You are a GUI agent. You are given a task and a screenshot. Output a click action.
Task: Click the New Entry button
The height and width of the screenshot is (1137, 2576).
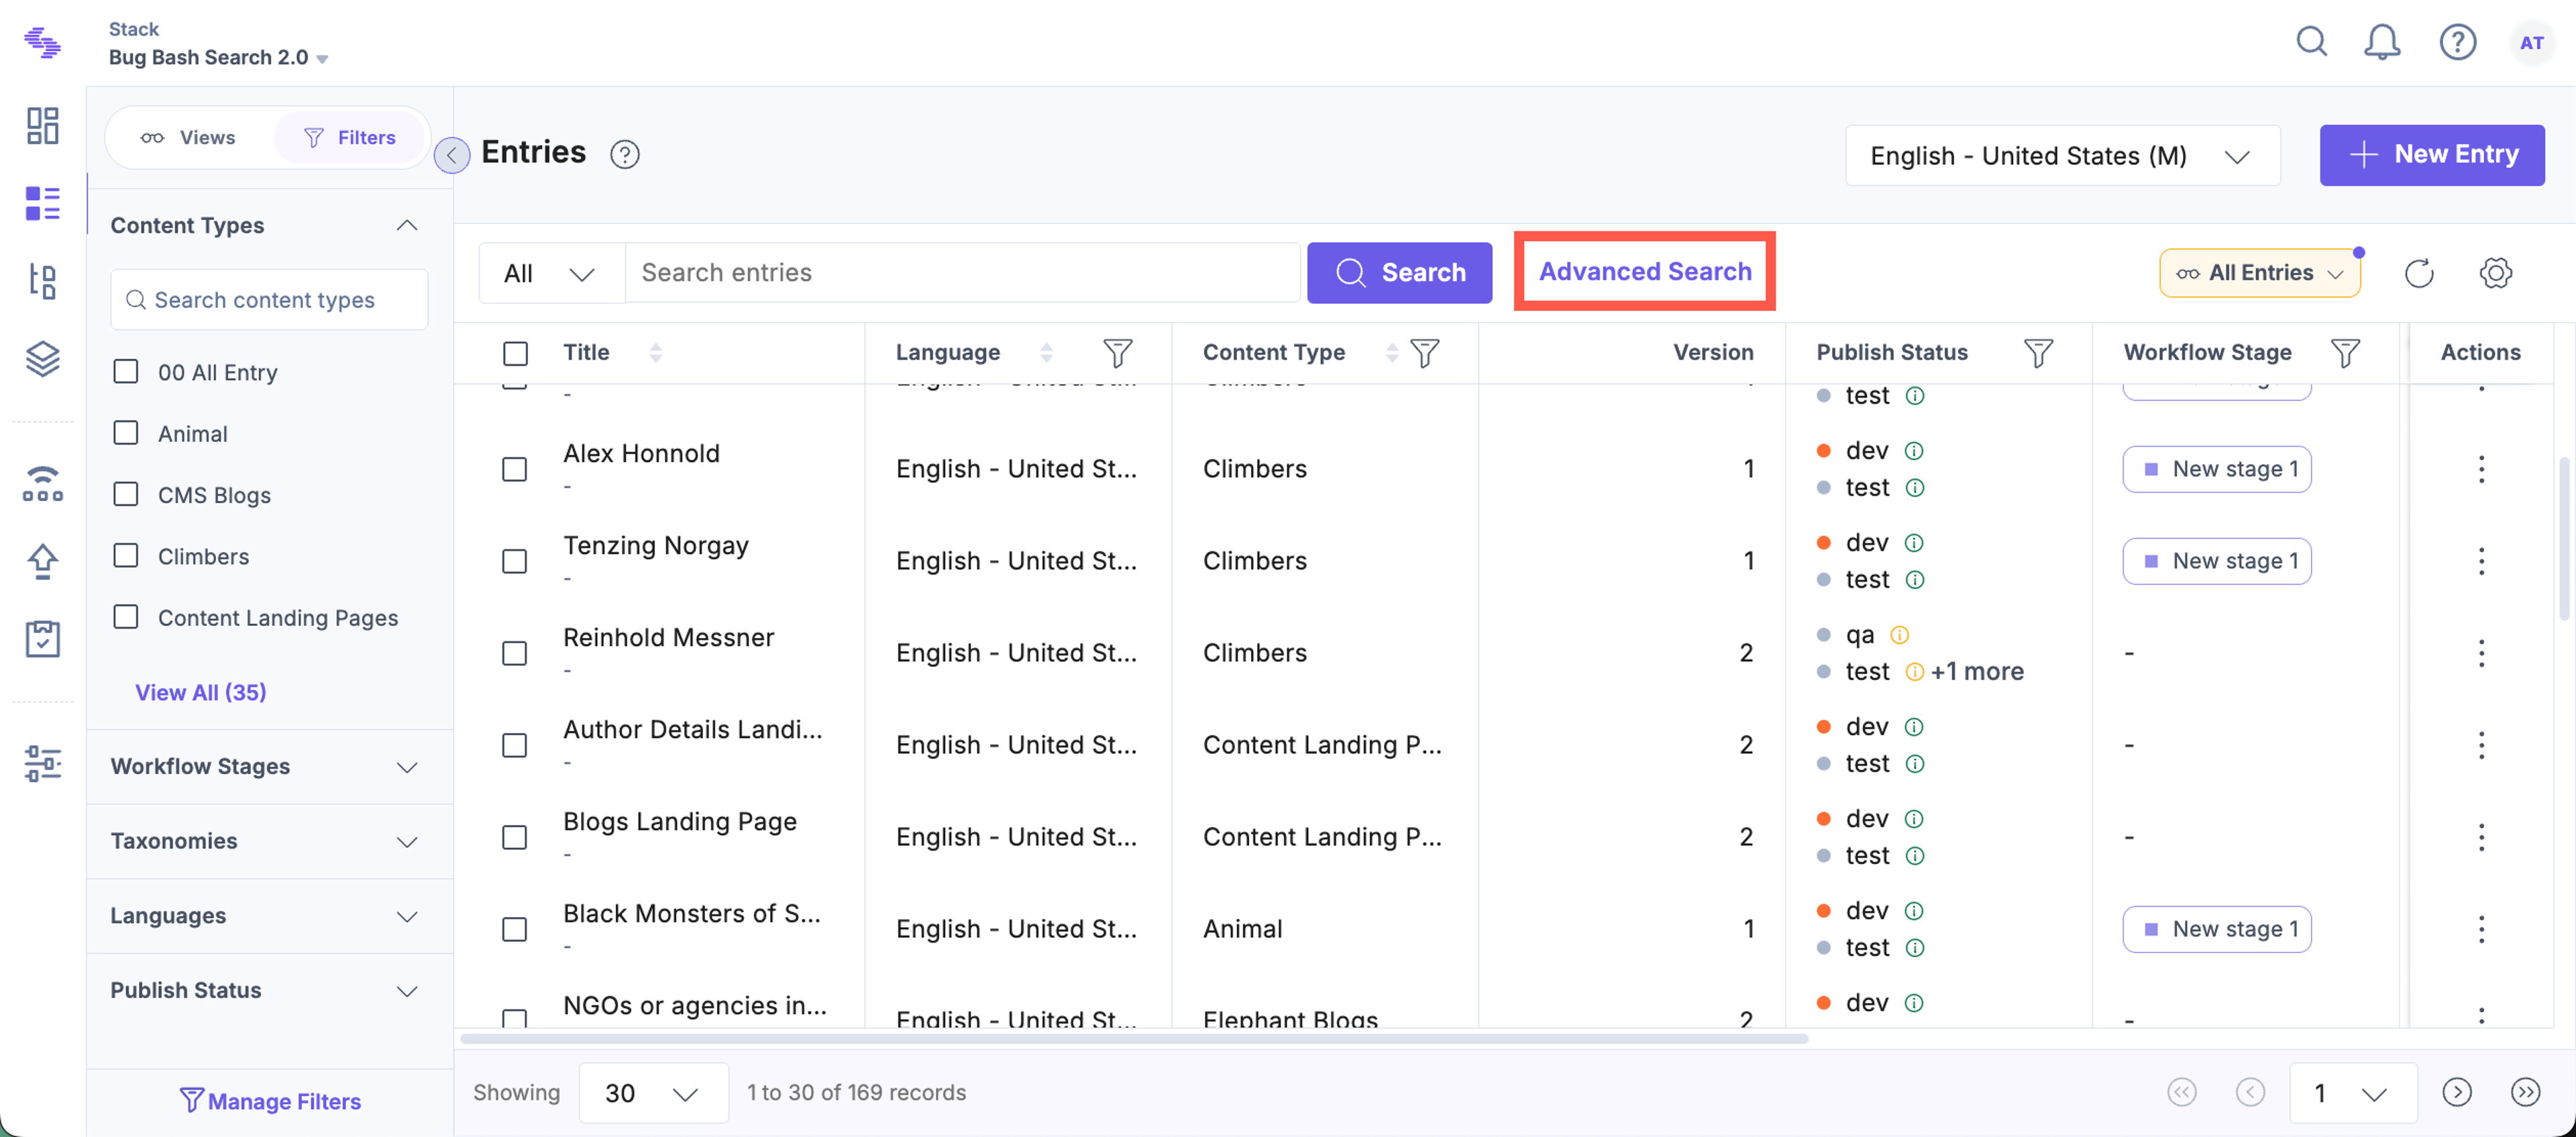click(2432, 155)
